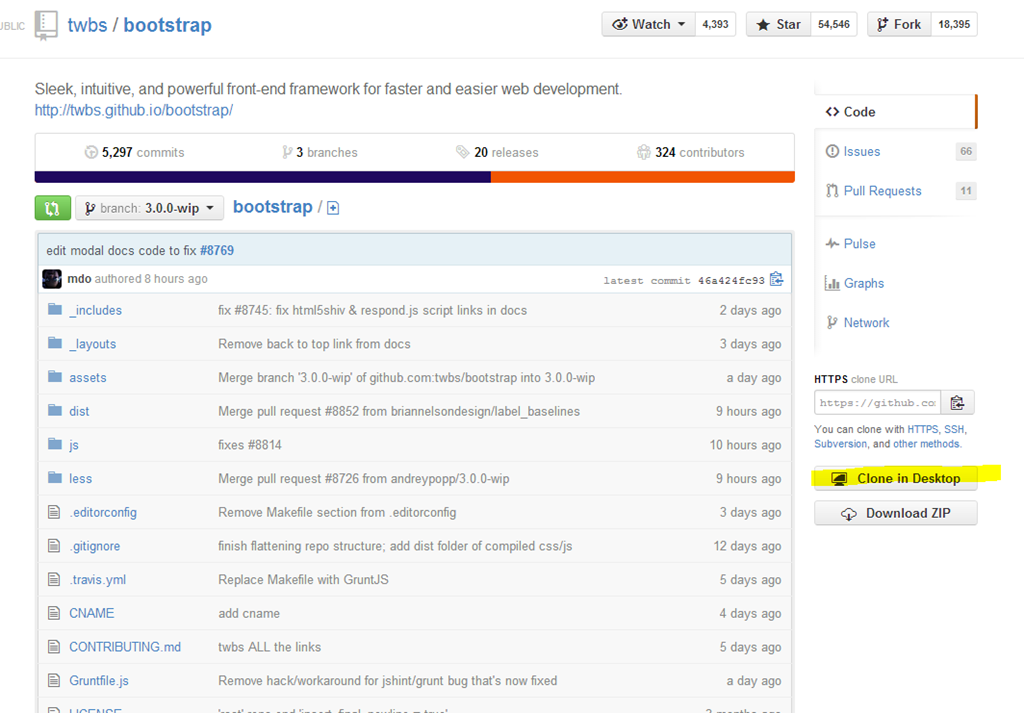Open issue #8769 from the commit message
1024x713 pixels.
(217, 251)
